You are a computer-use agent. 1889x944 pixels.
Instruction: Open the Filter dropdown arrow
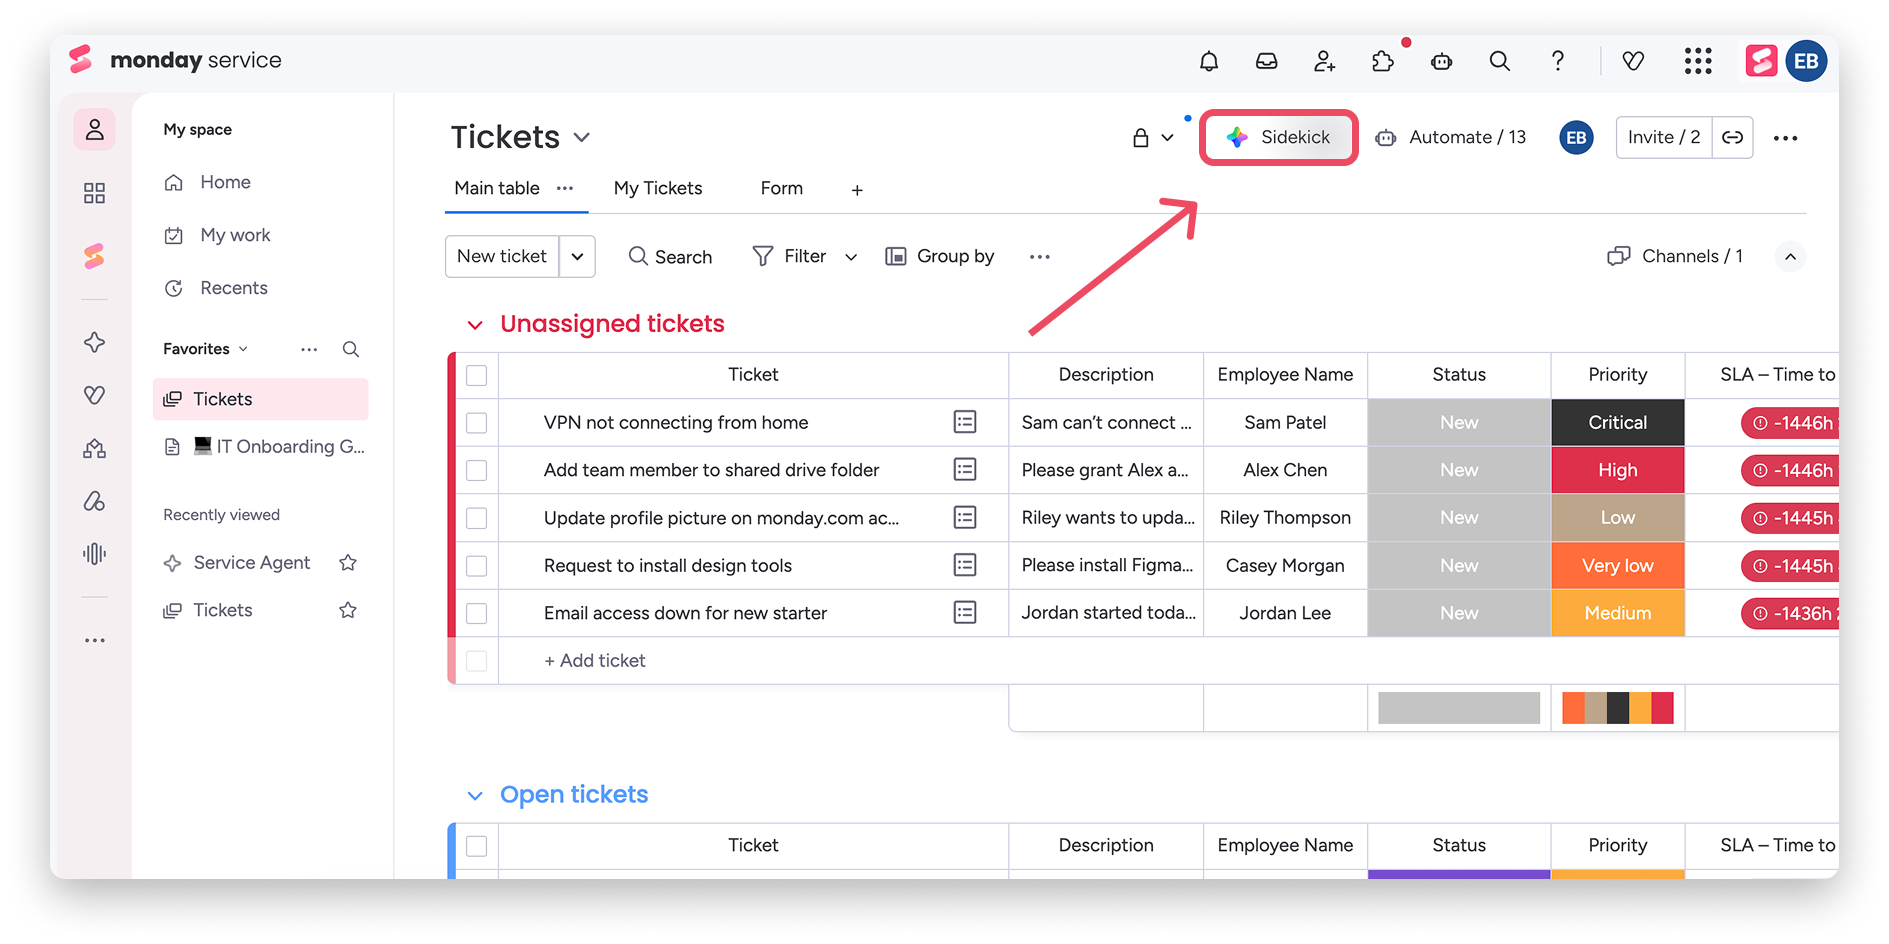(851, 257)
